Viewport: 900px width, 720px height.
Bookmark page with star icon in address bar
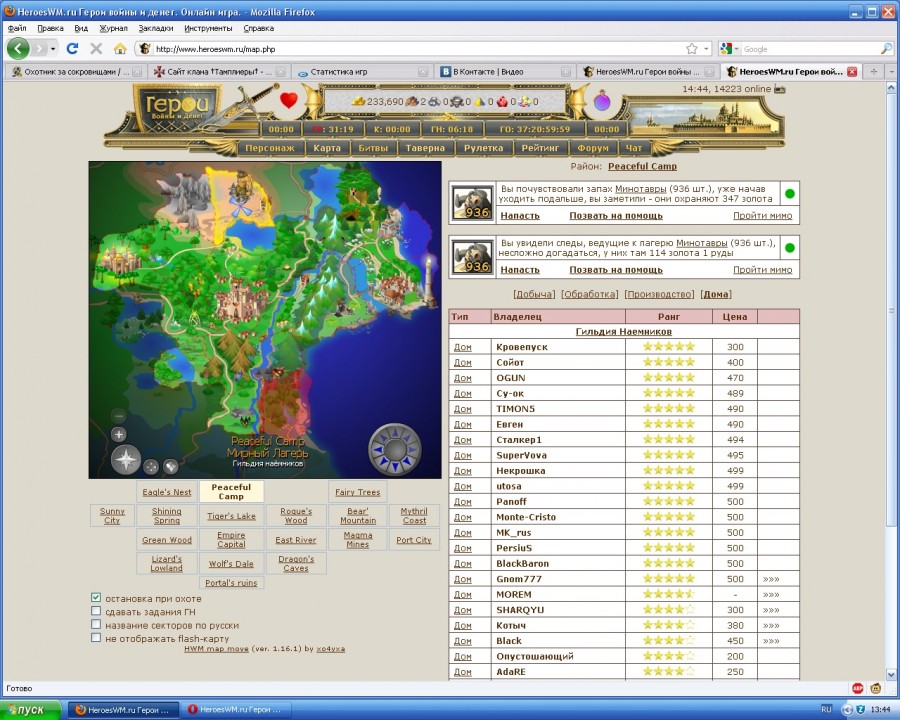click(691, 48)
